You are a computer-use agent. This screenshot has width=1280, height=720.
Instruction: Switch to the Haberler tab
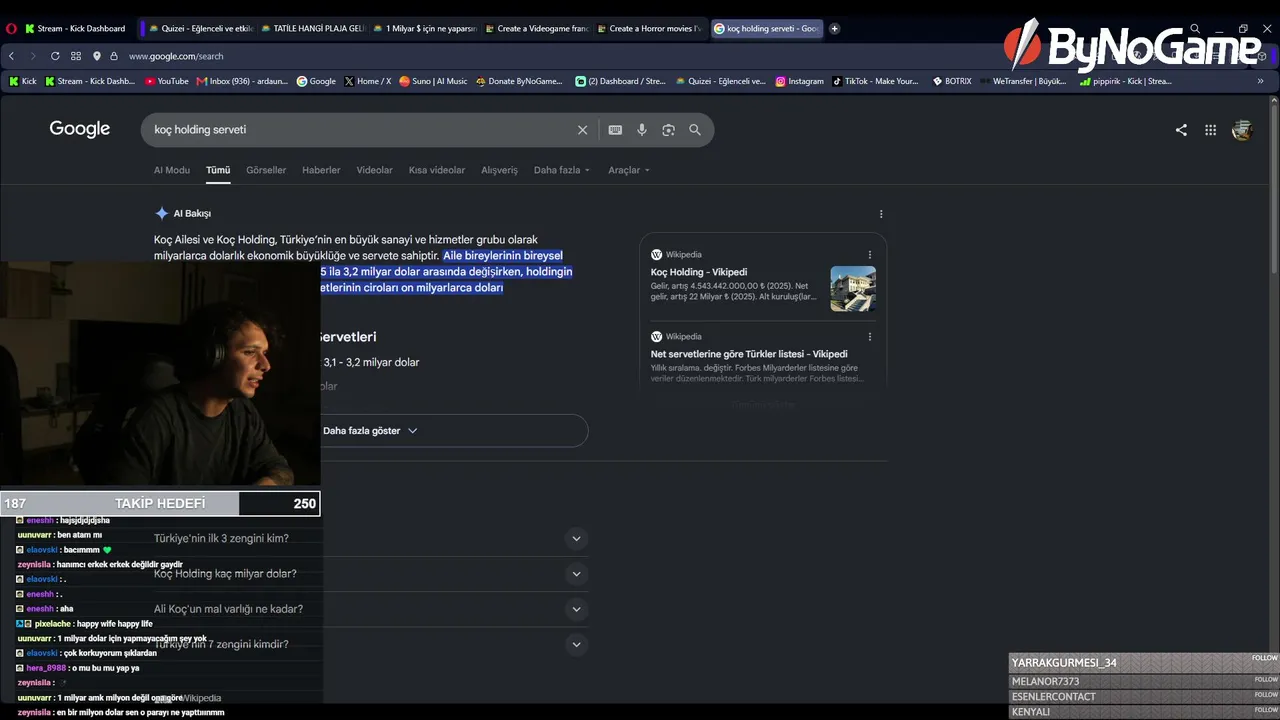coord(321,170)
